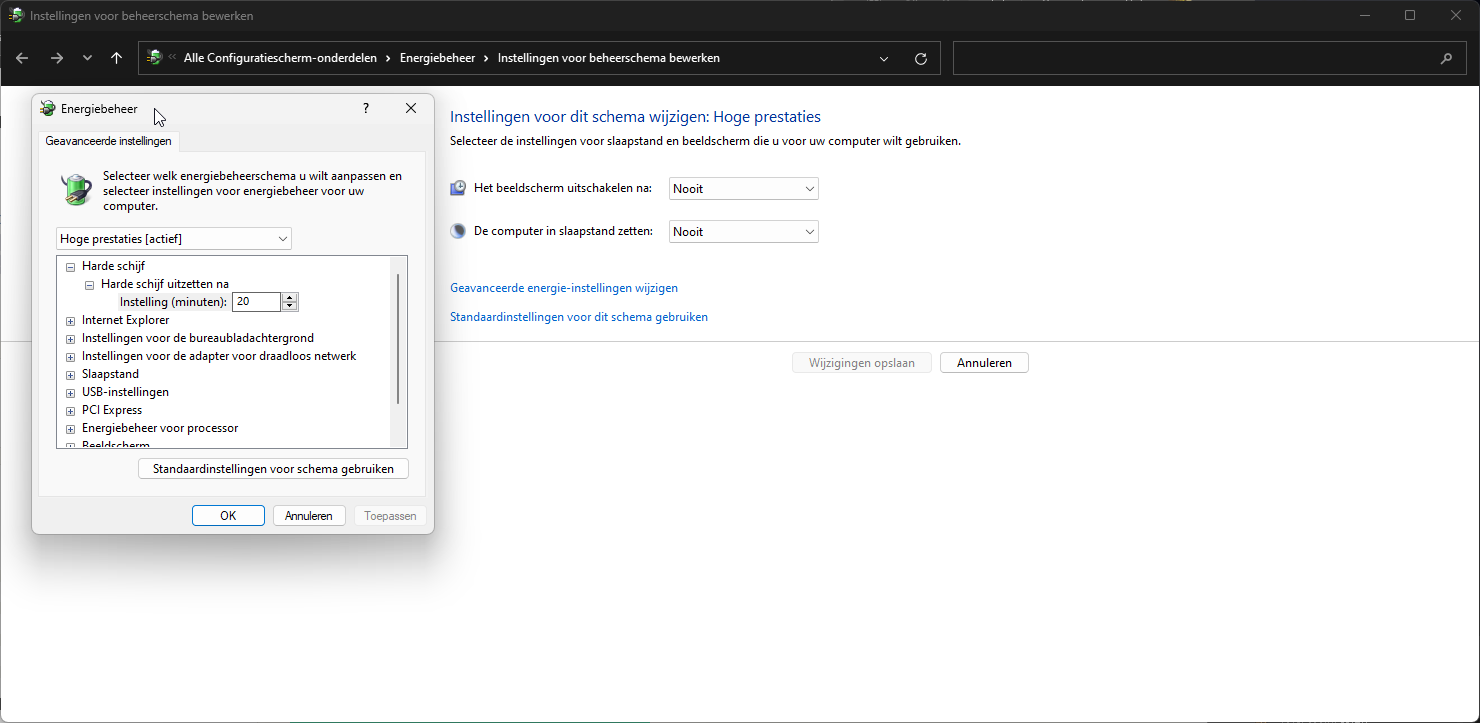The image size is (1480, 723).
Task: Expand the USB-instellingen node
Action: click(70, 393)
